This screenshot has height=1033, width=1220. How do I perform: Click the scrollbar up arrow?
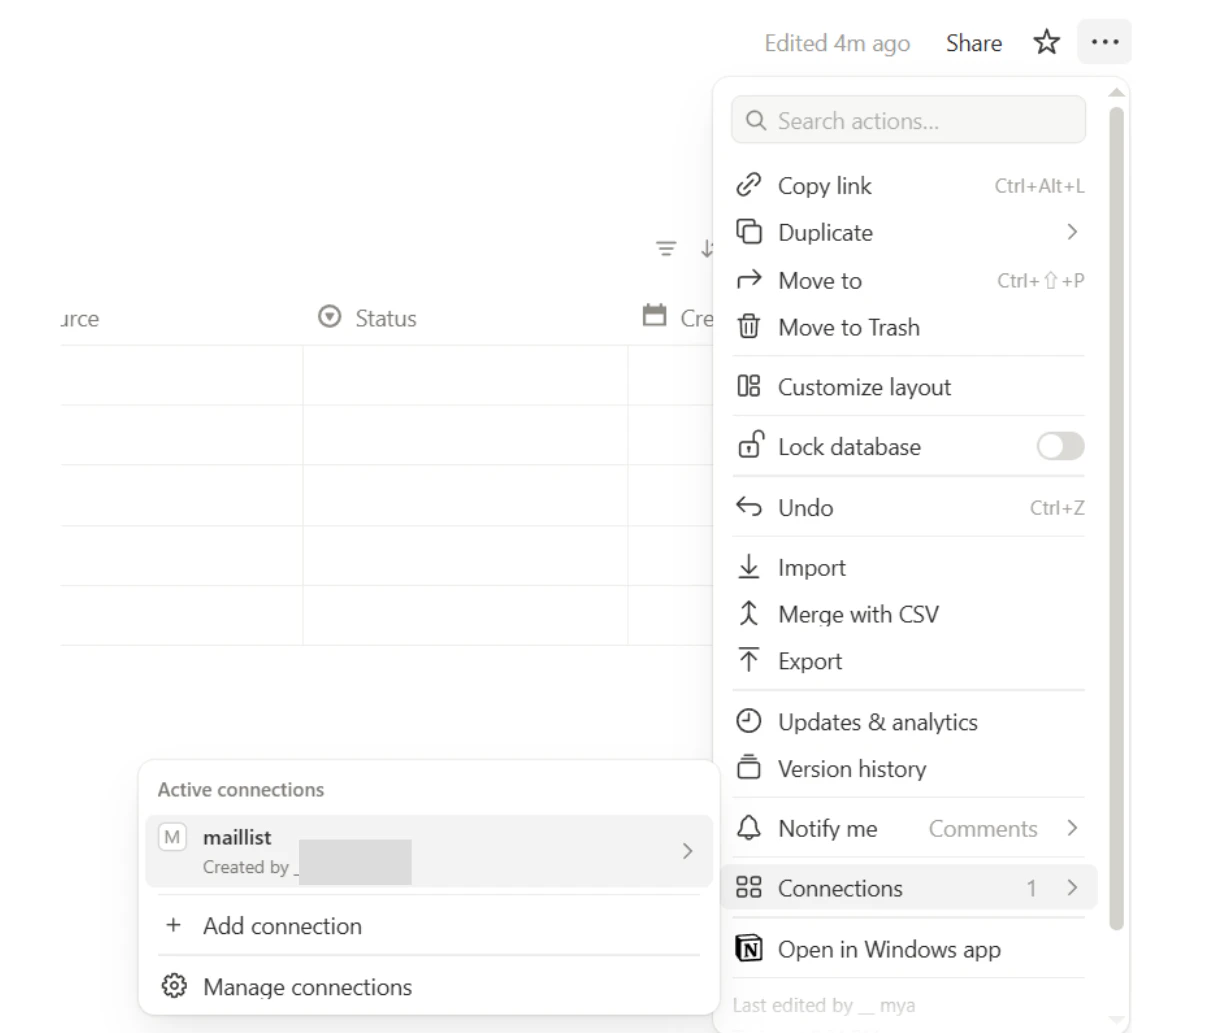pos(1116,94)
